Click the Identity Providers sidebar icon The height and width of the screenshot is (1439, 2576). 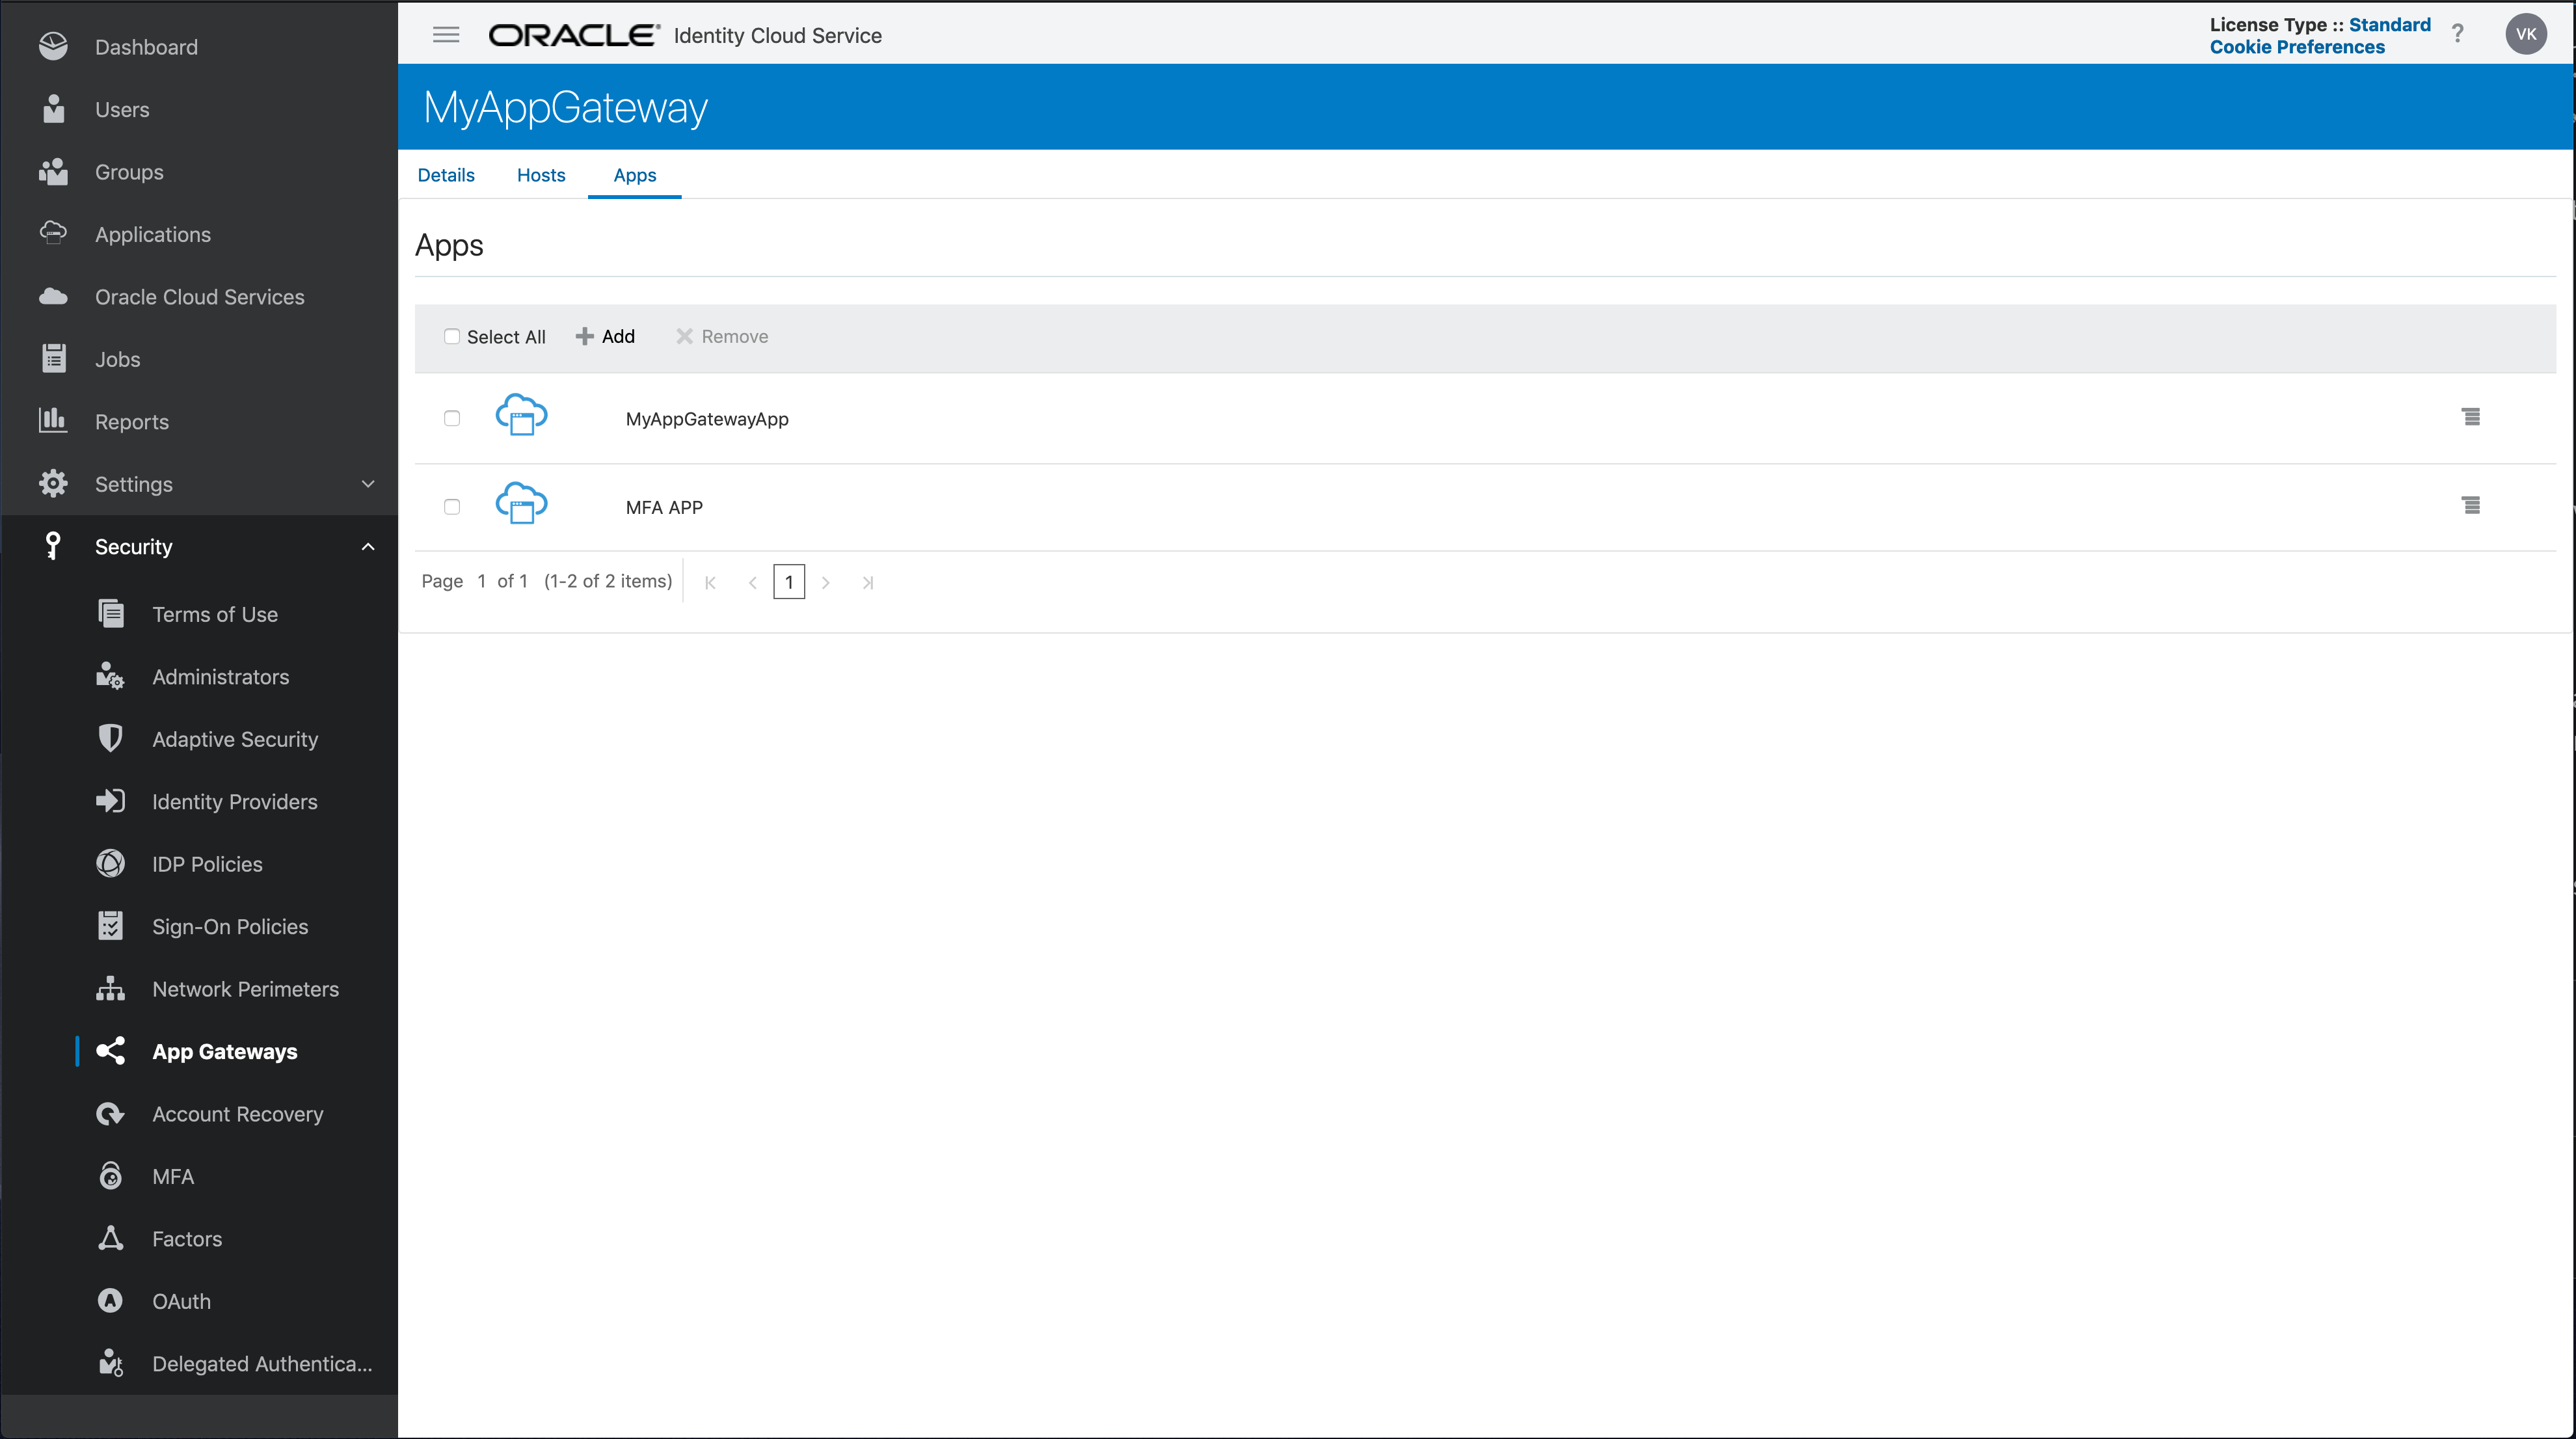pos(110,801)
